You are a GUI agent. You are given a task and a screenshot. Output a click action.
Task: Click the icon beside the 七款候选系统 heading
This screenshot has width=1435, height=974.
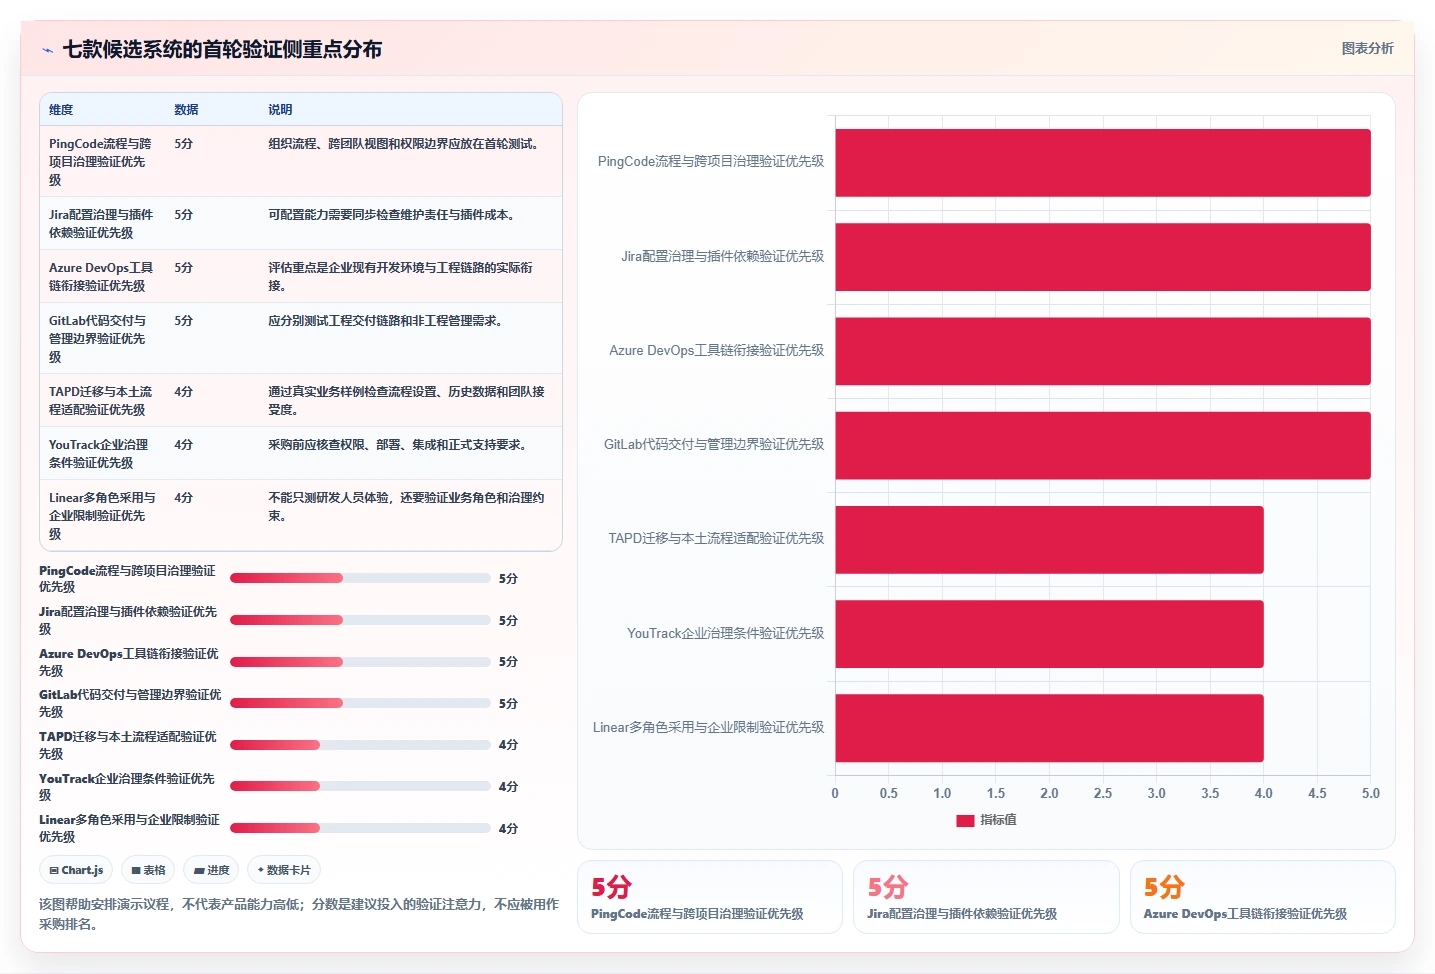tap(47, 50)
